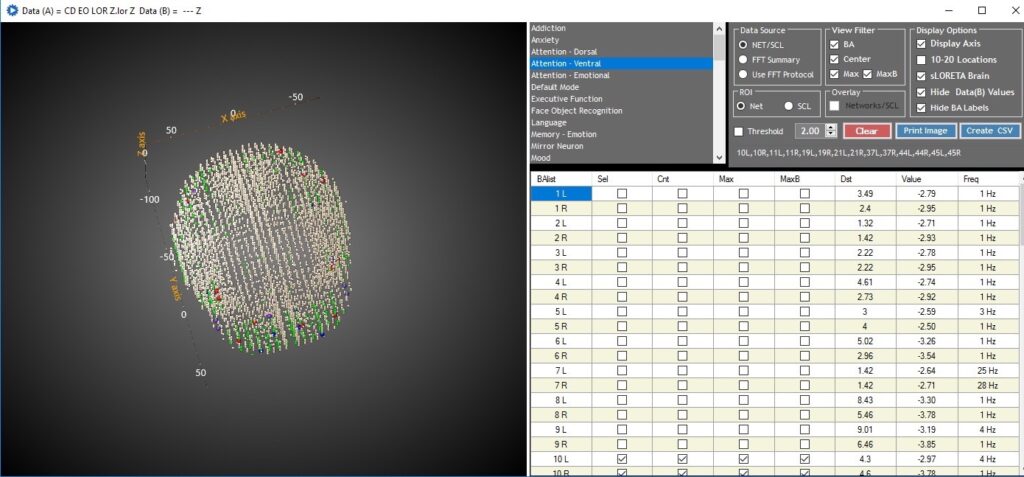The width and height of the screenshot is (1024, 477).
Task: Select Default Mode in the network list
Action: coord(555,87)
